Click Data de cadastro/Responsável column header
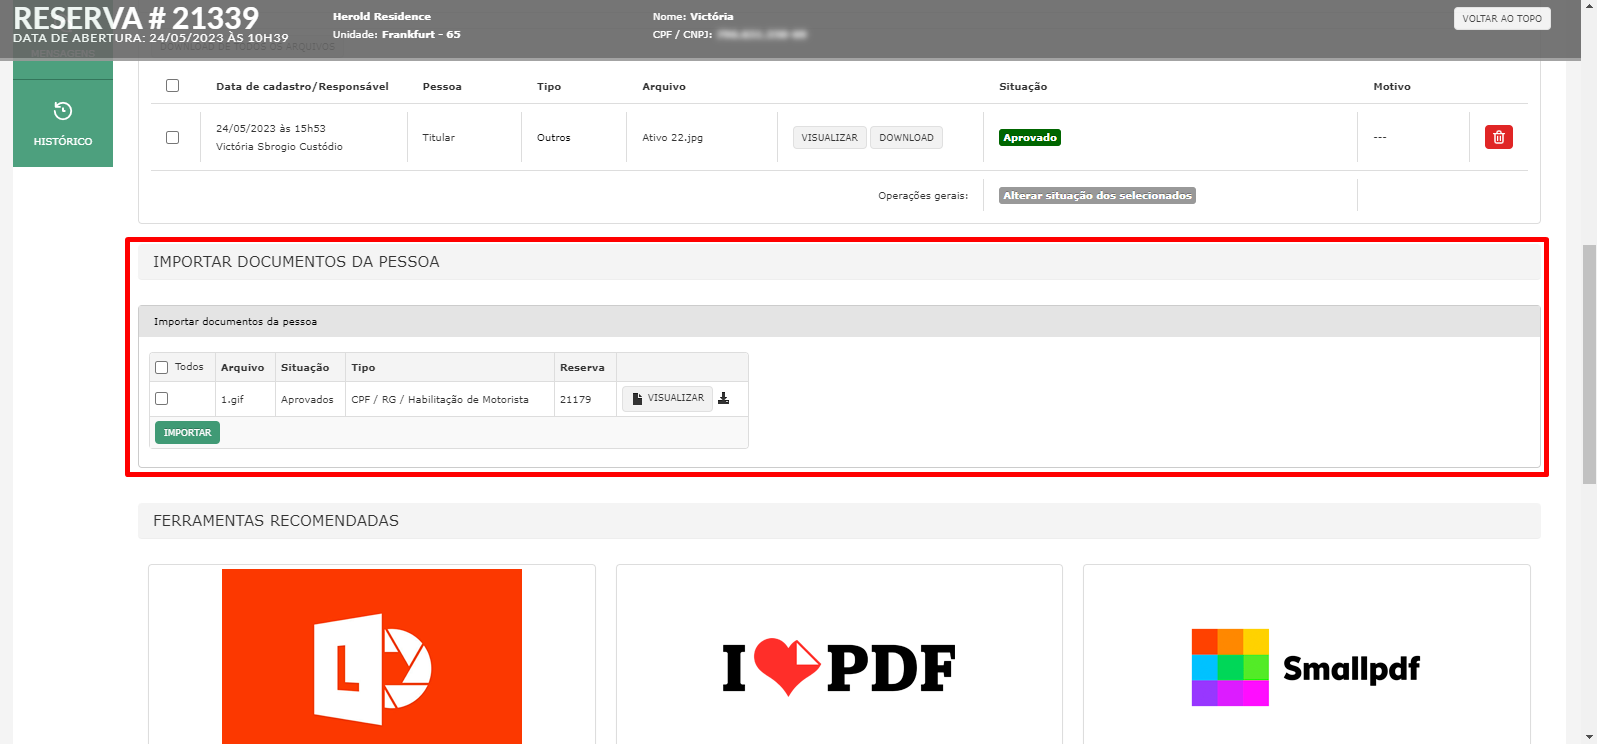The width and height of the screenshot is (1597, 744). click(x=302, y=87)
